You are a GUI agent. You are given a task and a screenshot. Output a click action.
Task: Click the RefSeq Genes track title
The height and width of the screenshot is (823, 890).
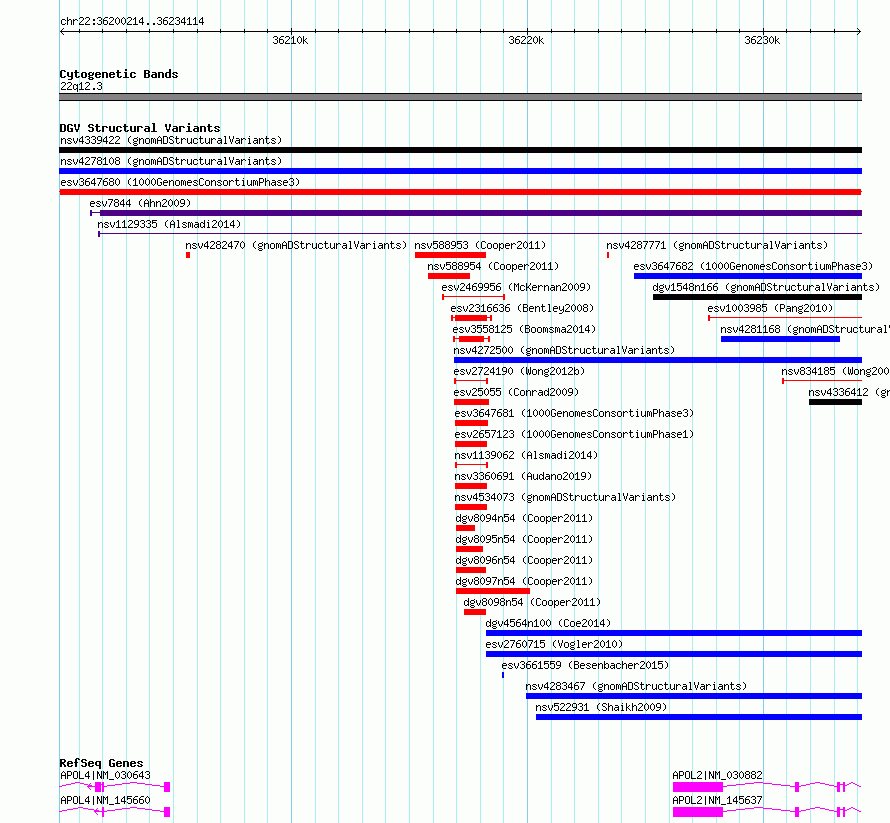(x=102, y=763)
